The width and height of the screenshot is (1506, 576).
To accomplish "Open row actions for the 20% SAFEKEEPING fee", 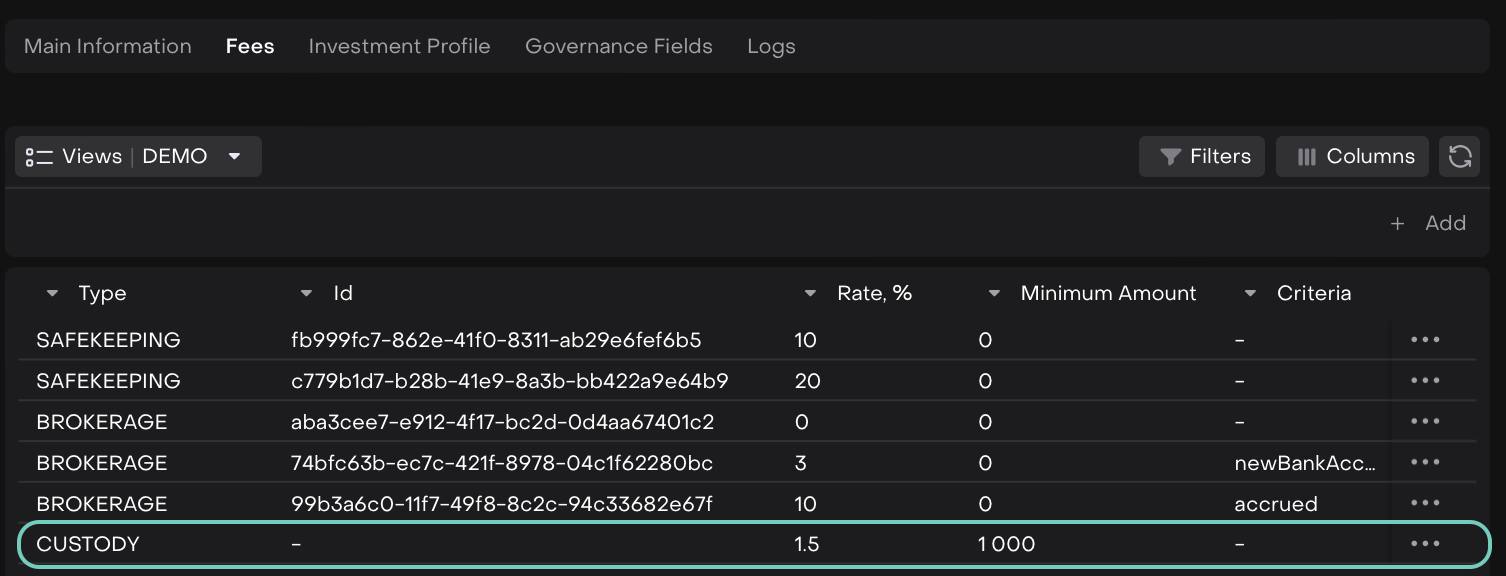I will coord(1425,381).
